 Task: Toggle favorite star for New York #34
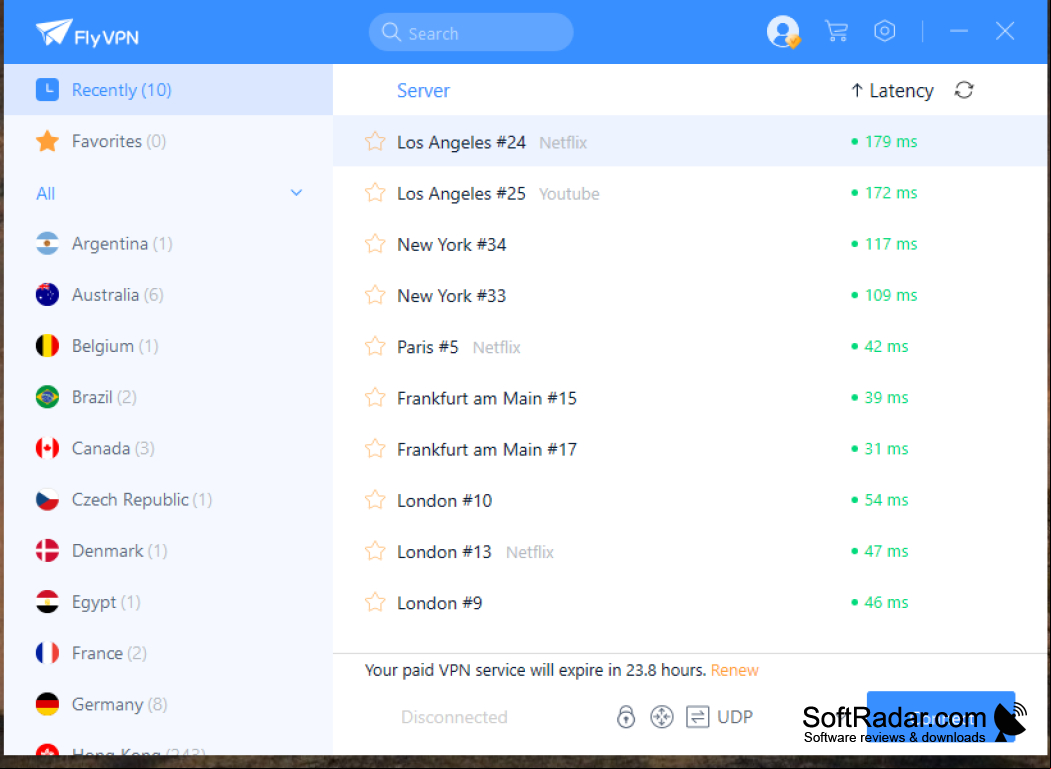point(375,244)
